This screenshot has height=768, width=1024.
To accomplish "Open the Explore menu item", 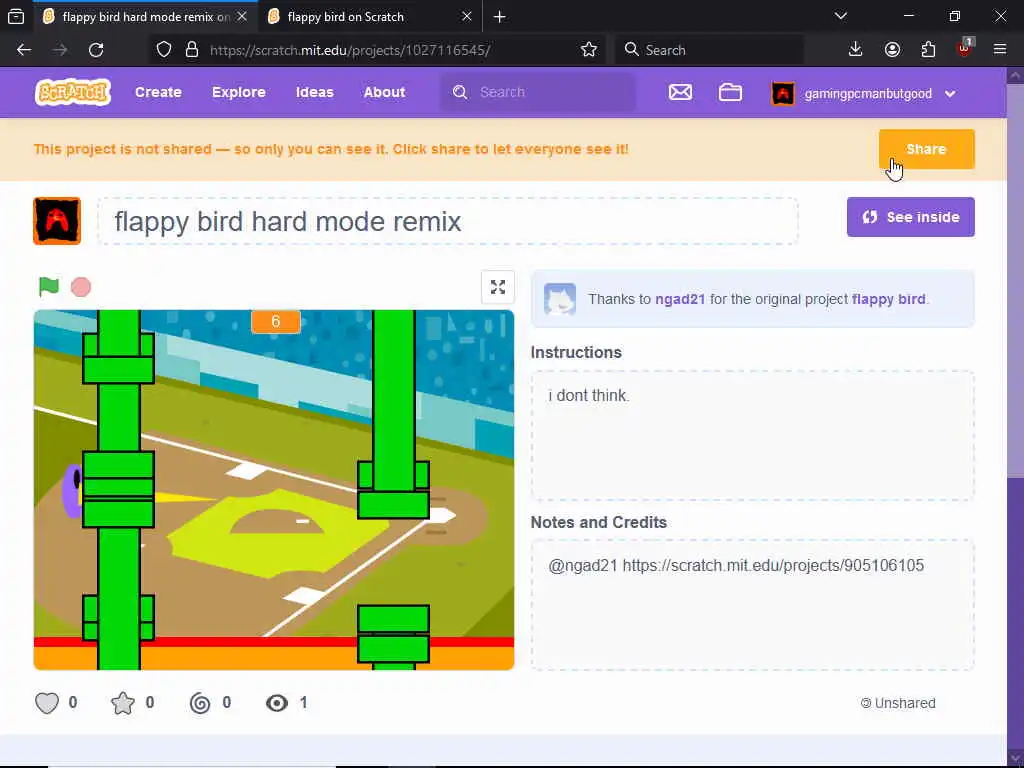I will pyautogui.click(x=238, y=92).
